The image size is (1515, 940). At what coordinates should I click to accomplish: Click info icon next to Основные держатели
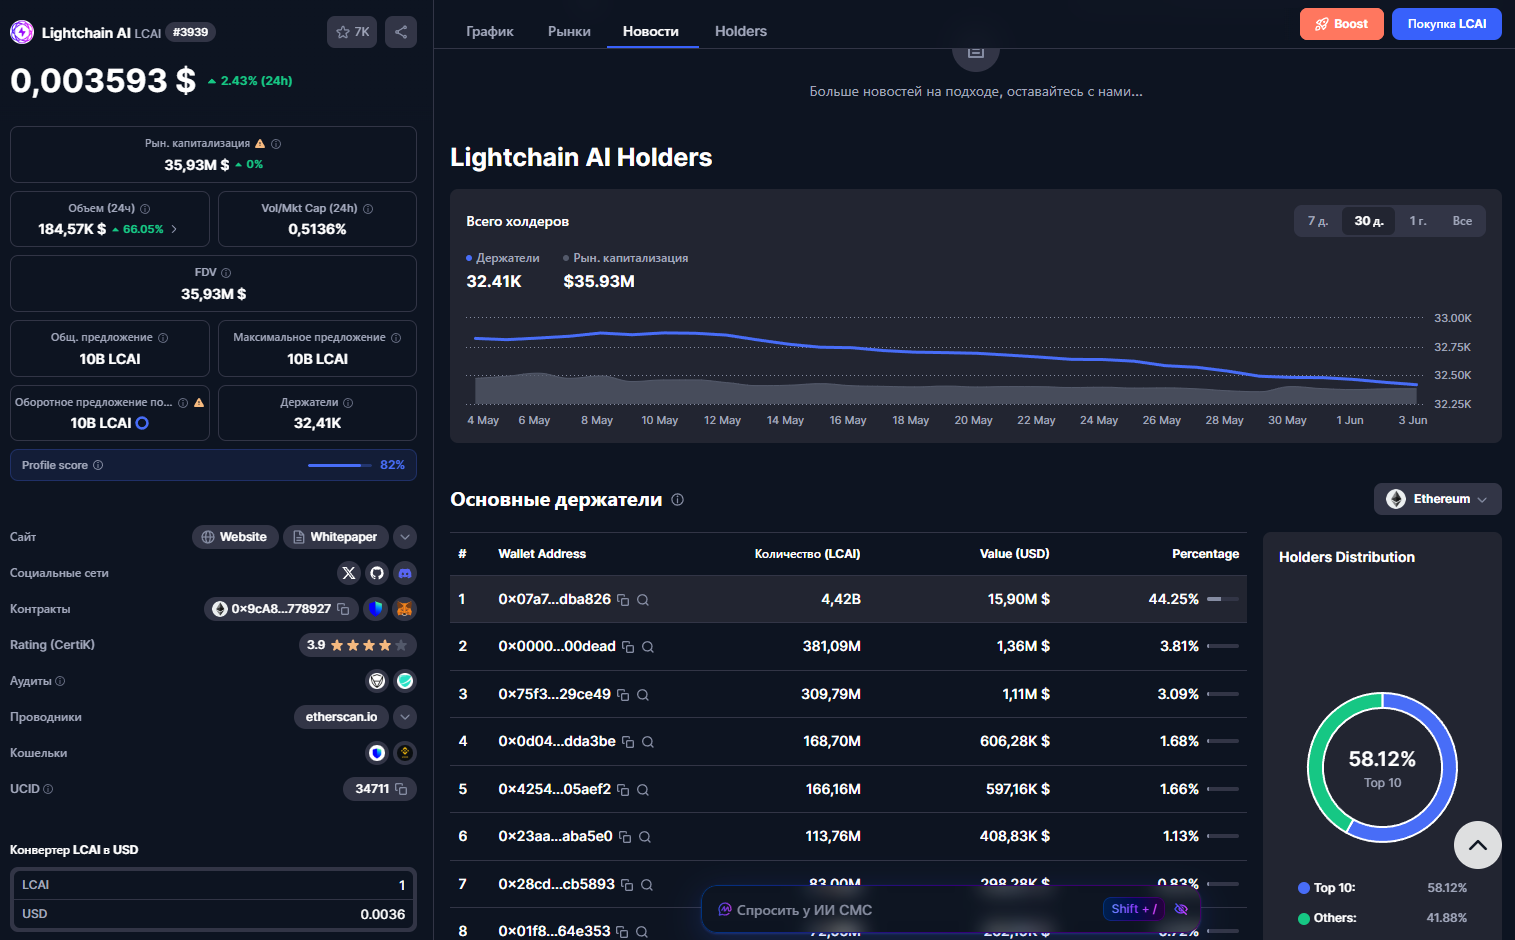click(677, 500)
